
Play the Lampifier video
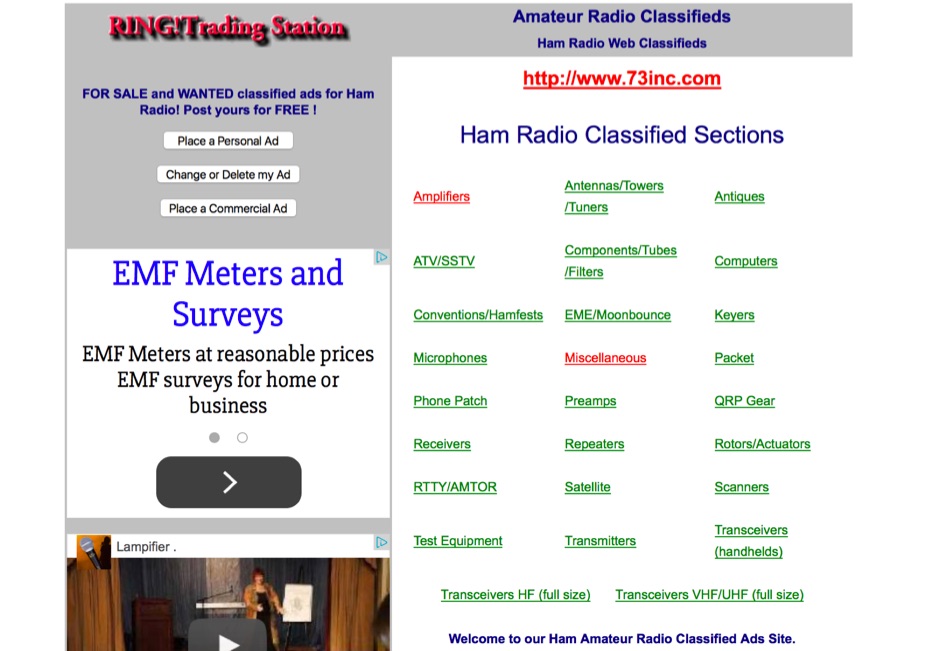(x=228, y=638)
